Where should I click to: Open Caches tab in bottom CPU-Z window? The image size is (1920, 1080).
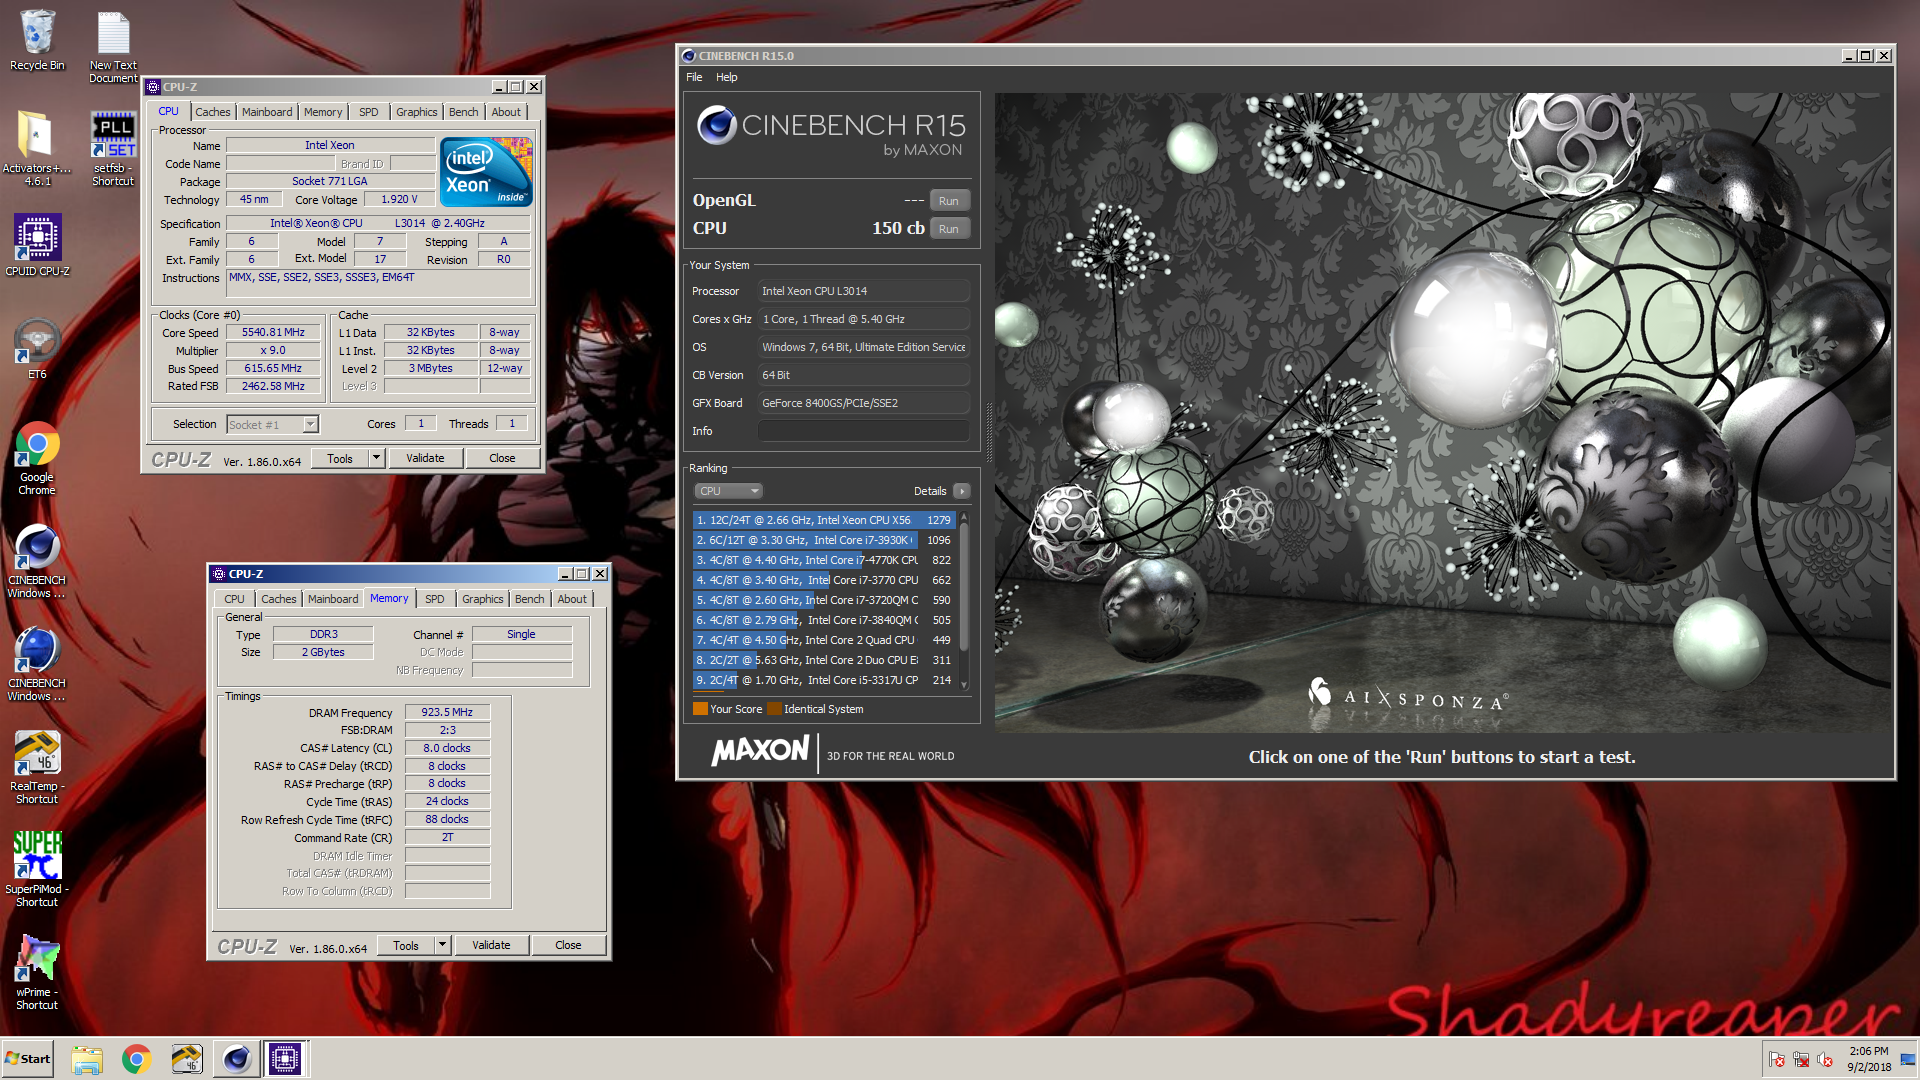(279, 599)
